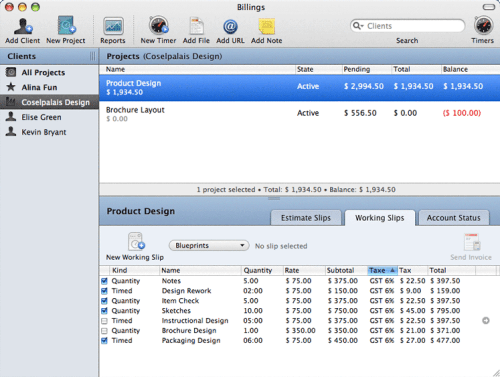Check the Instructional Design slip checkbox
Screen dimensions: 500x377
pos(104,321)
